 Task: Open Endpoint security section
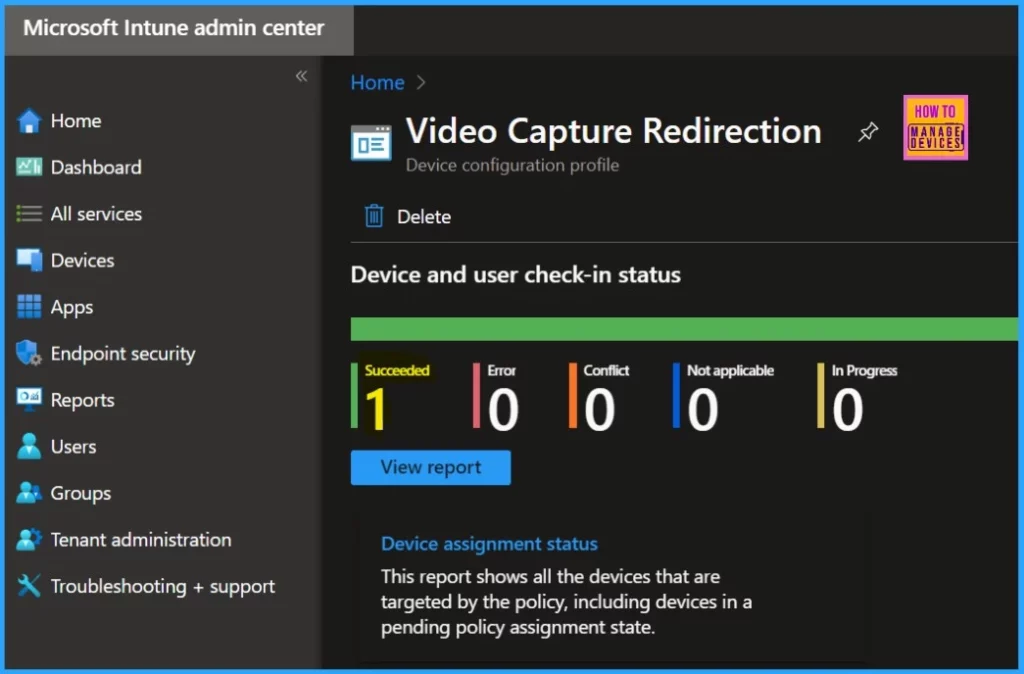123,353
